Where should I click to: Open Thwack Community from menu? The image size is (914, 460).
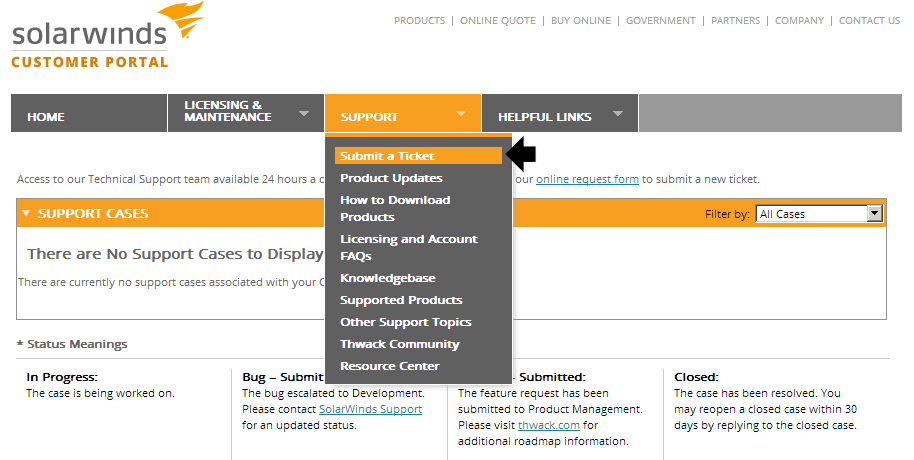tap(400, 344)
